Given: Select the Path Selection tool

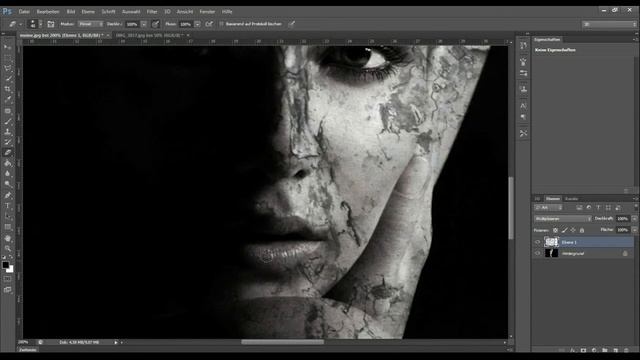Looking at the screenshot, I should point(8,216).
